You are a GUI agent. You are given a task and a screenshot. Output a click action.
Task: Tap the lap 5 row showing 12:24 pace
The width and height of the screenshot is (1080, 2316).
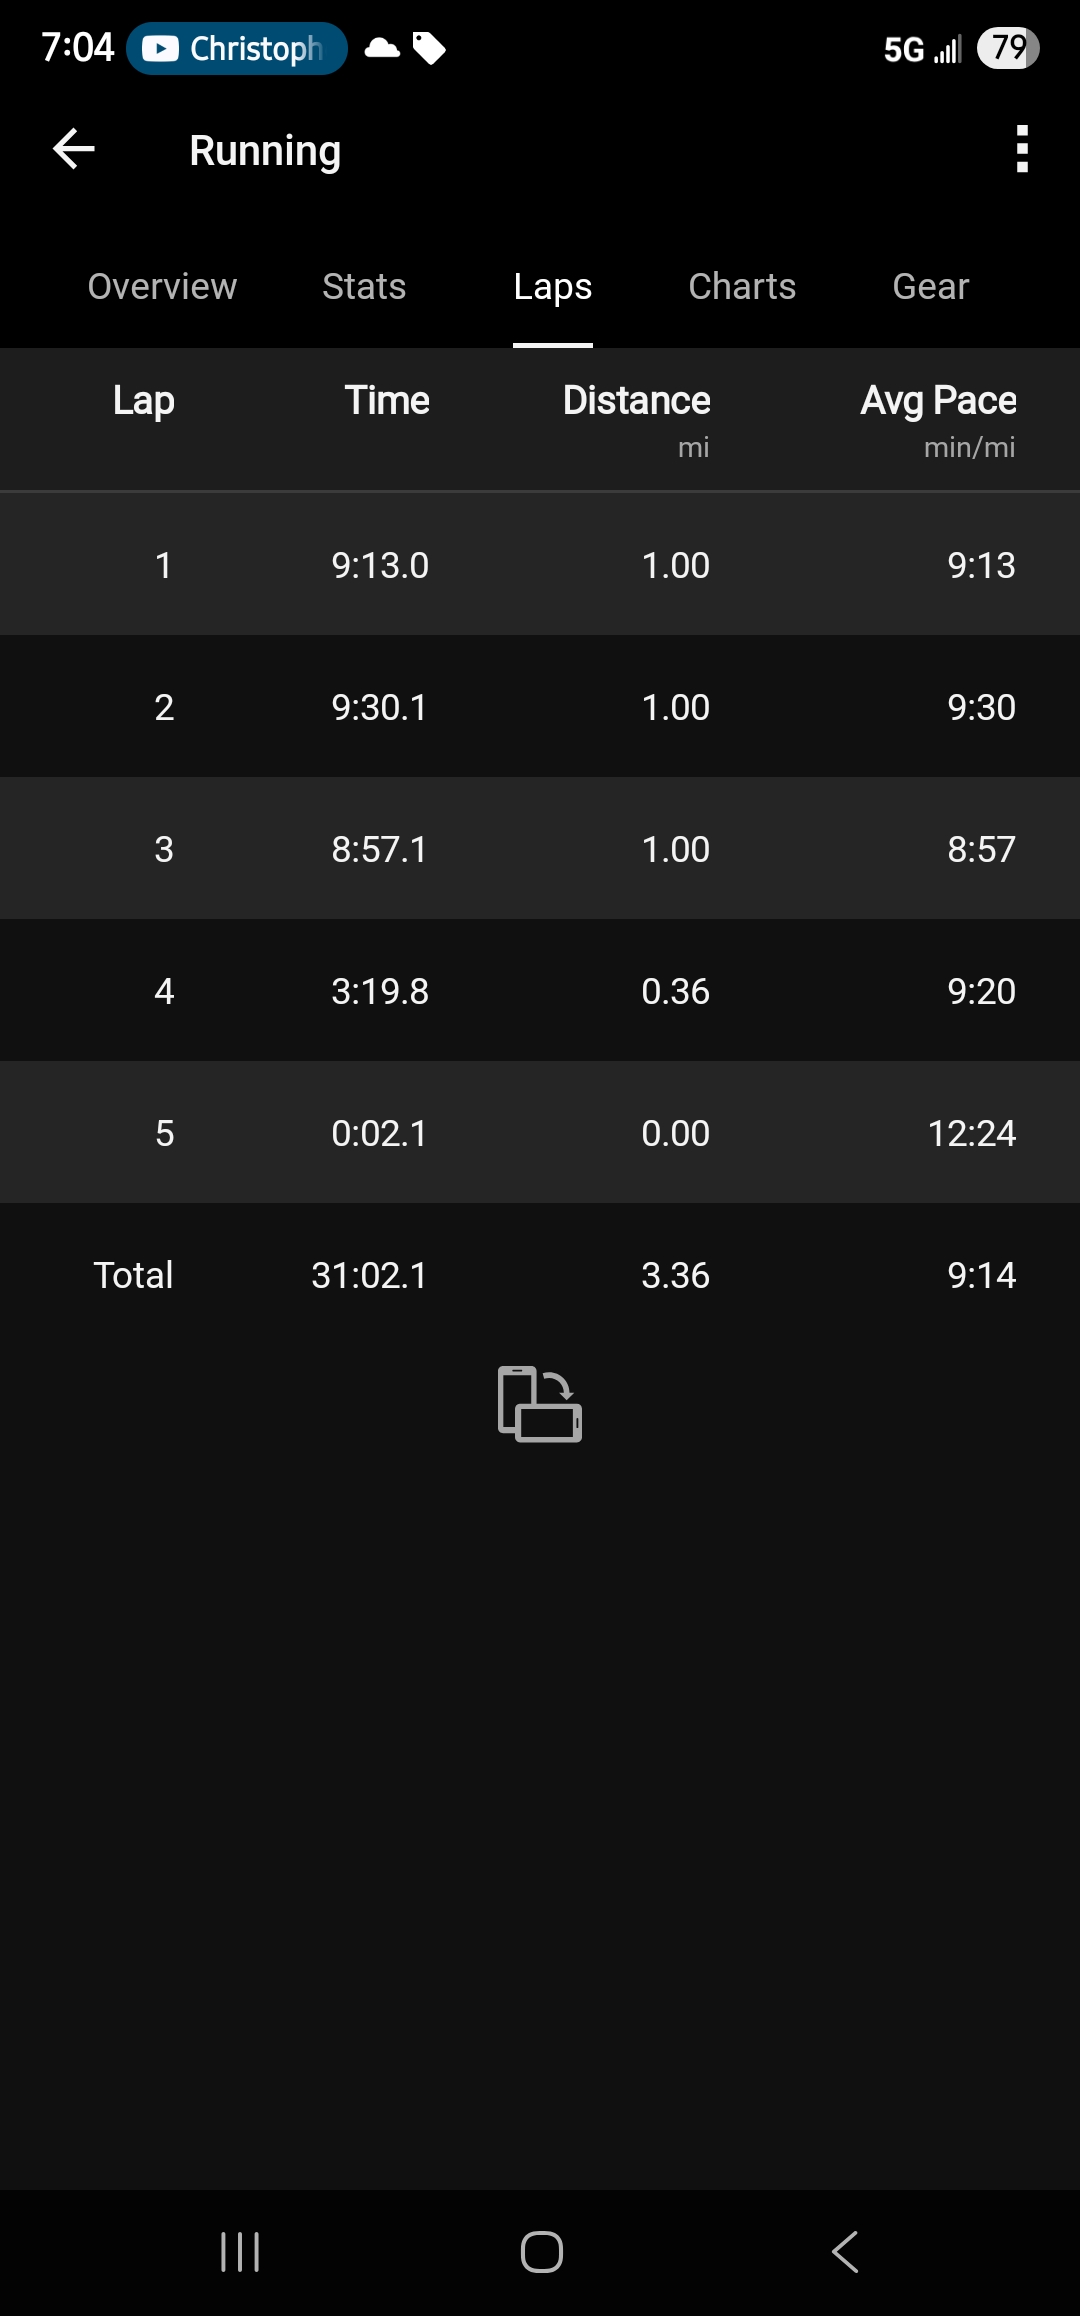point(540,1133)
